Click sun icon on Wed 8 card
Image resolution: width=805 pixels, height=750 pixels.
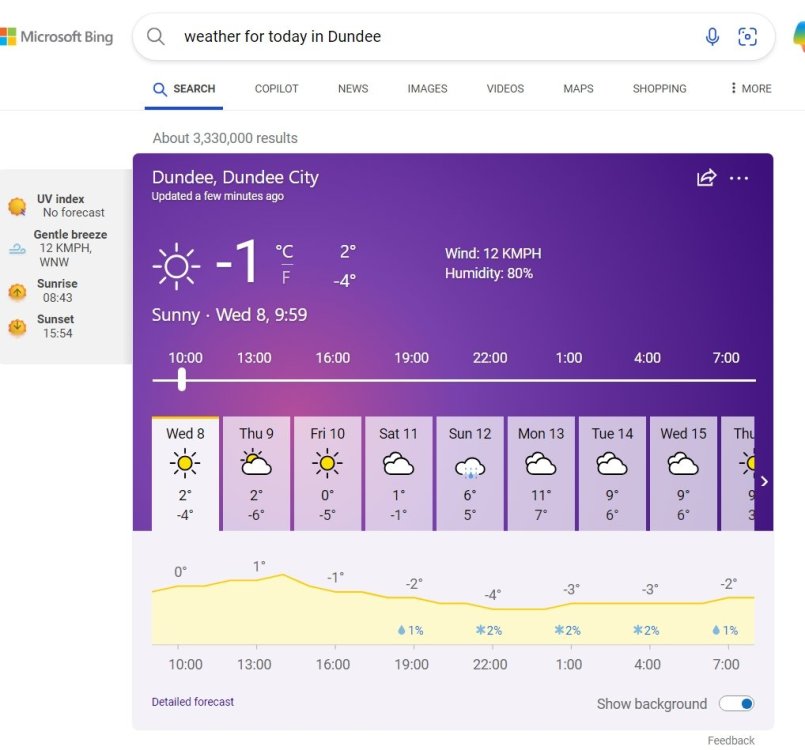185,463
